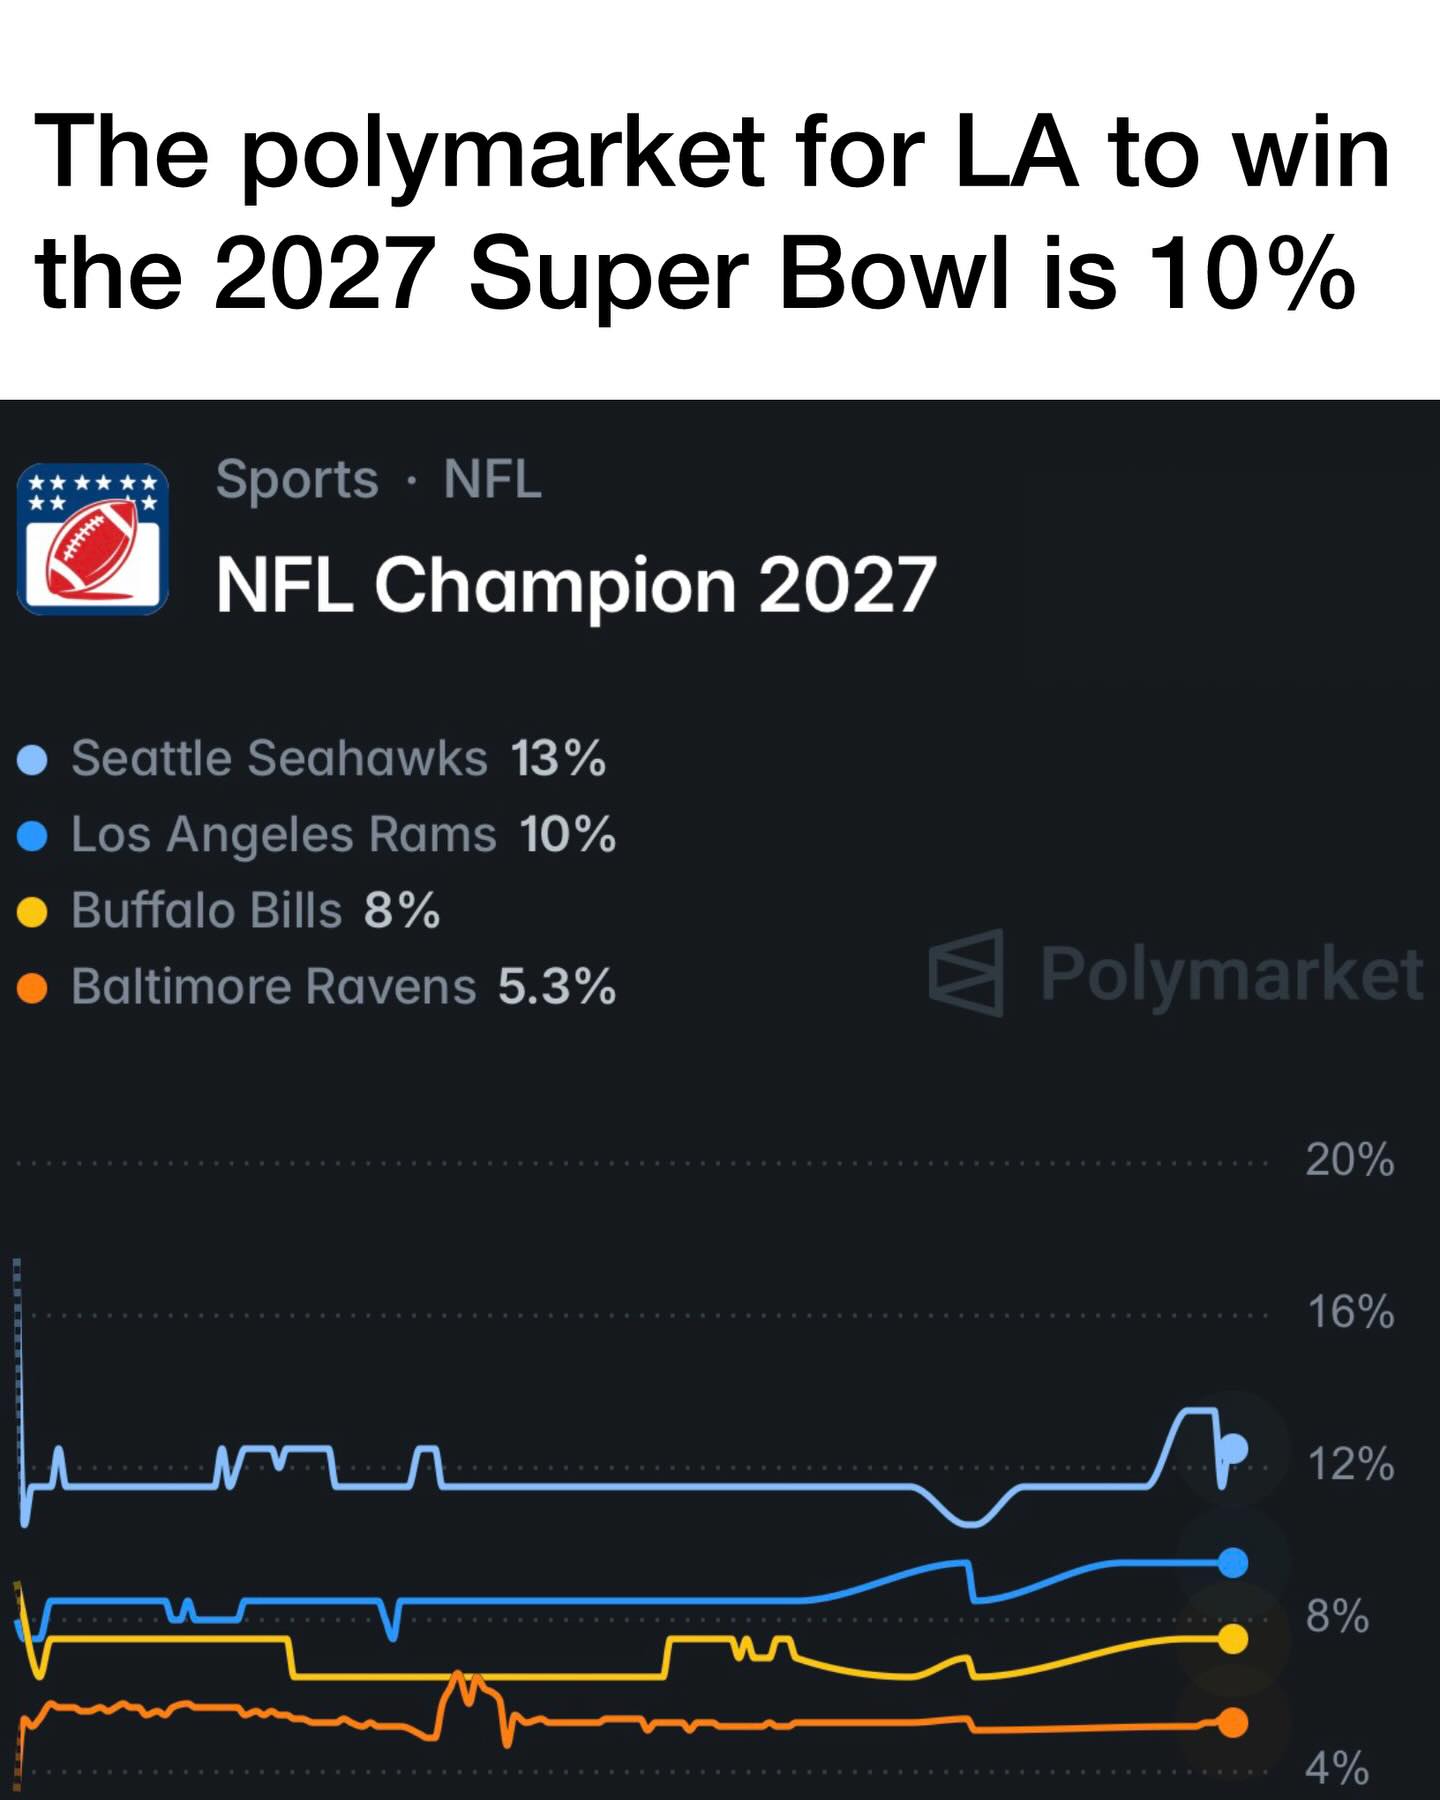Click the 12% axis label
The height and width of the screenshot is (1800, 1440).
(1349, 1465)
